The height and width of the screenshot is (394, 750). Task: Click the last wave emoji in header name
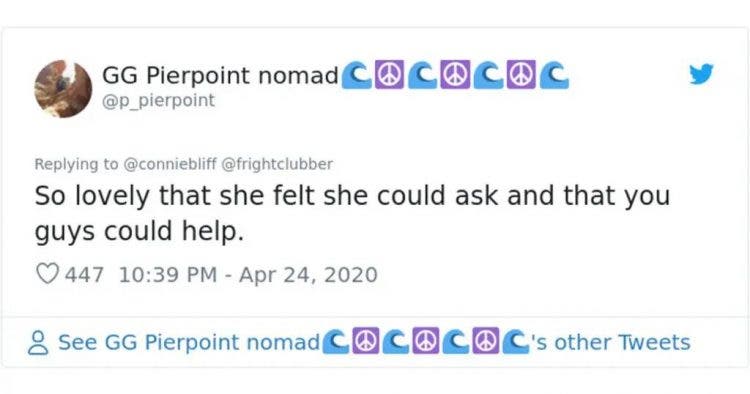click(x=554, y=76)
